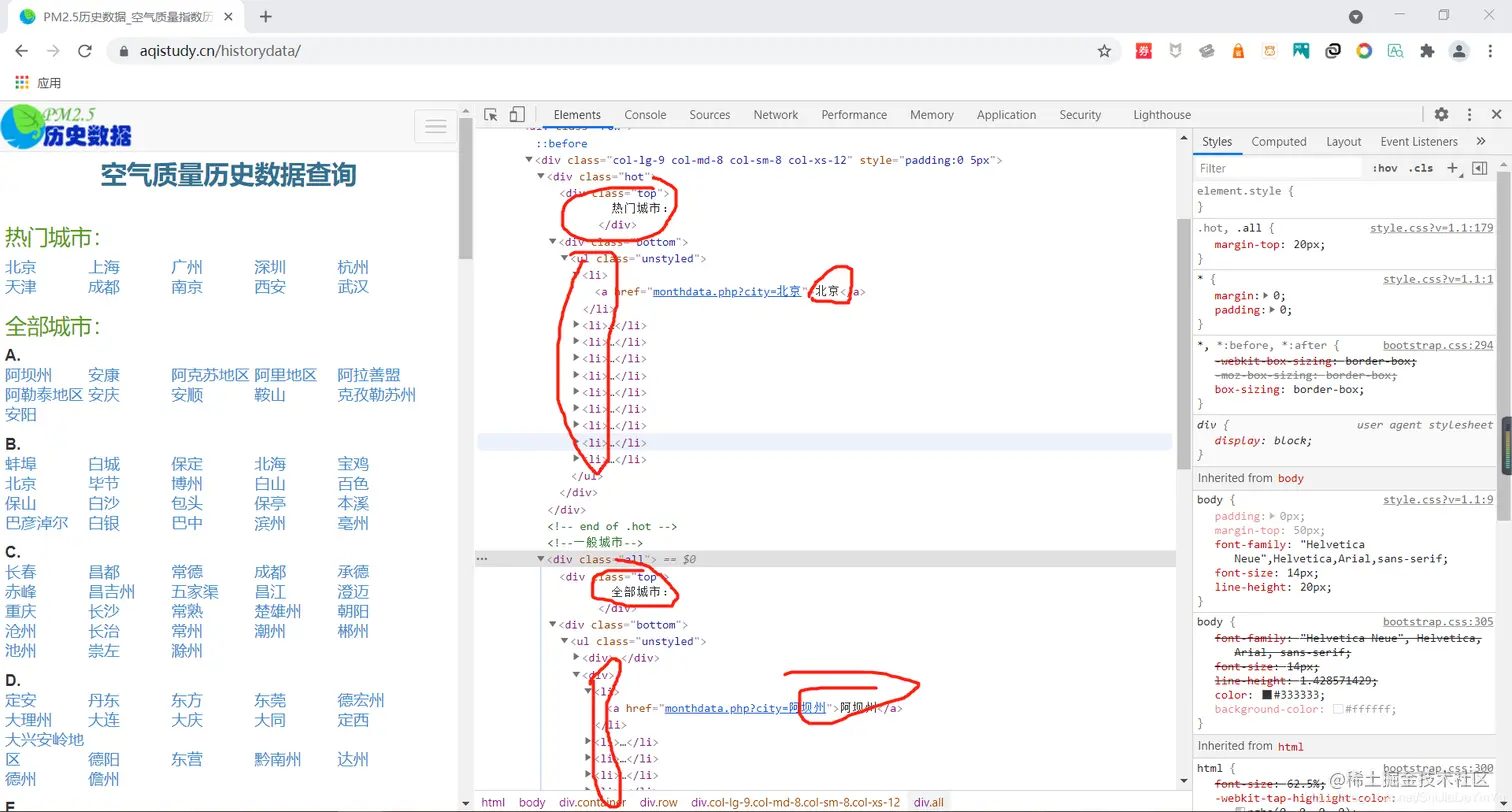Bookmark this page with the star icon
The image size is (1512, 812).
1104,51
